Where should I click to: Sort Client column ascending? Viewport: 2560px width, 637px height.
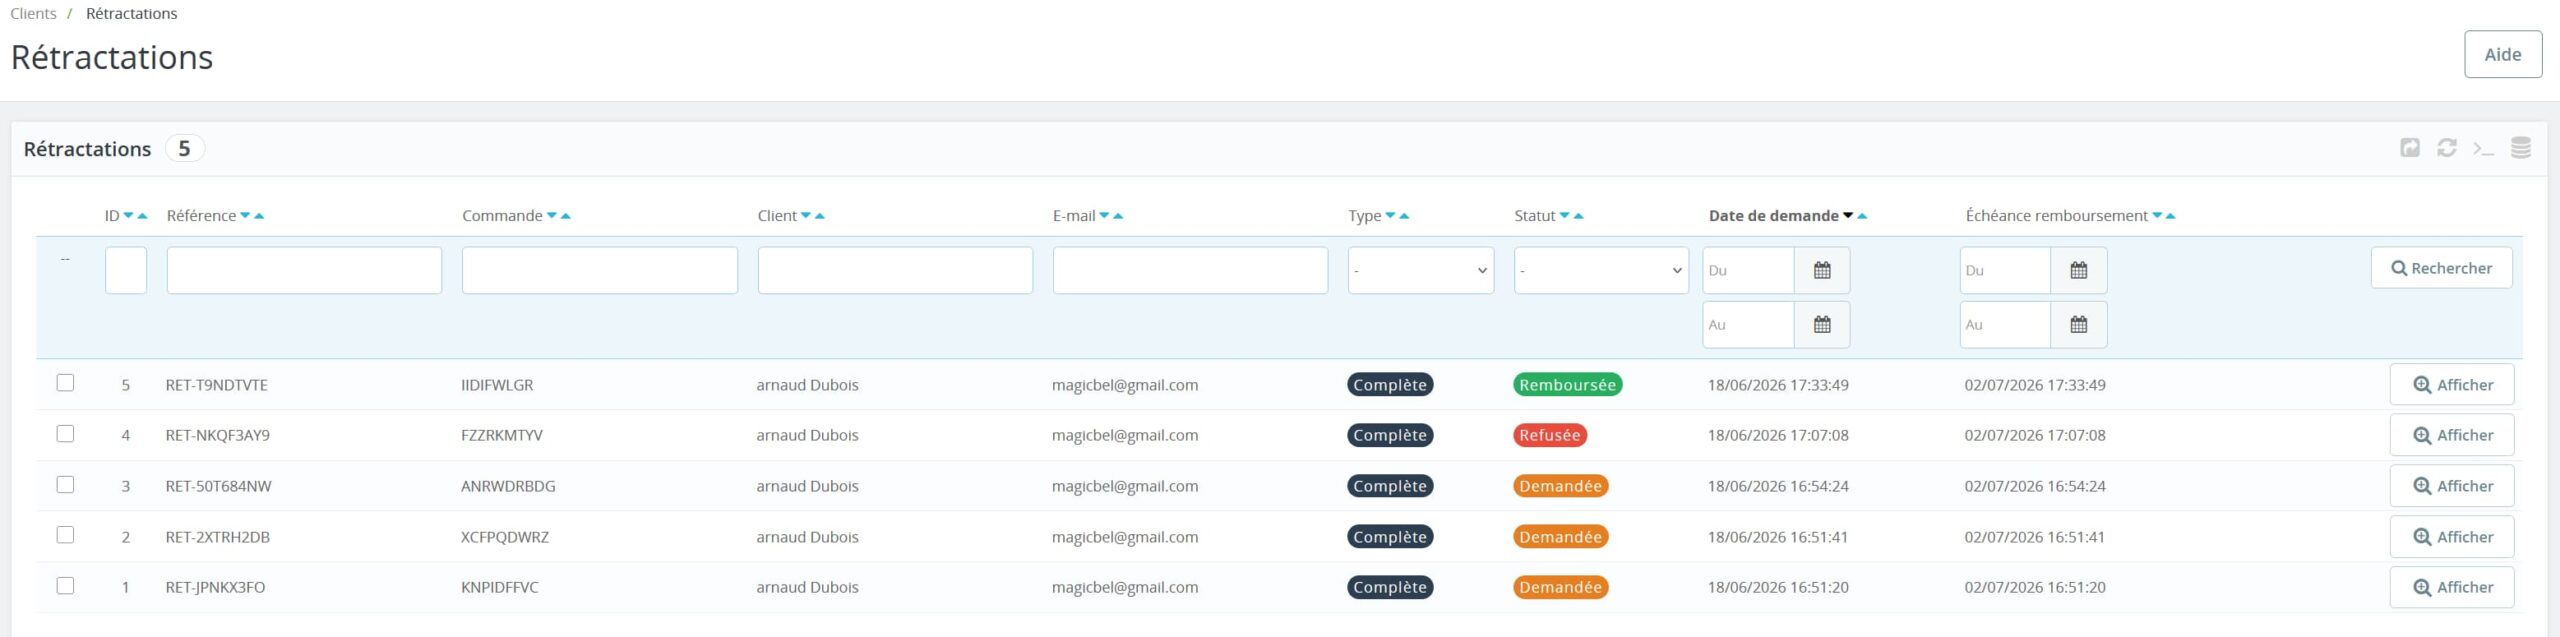[x=819, y=216]
